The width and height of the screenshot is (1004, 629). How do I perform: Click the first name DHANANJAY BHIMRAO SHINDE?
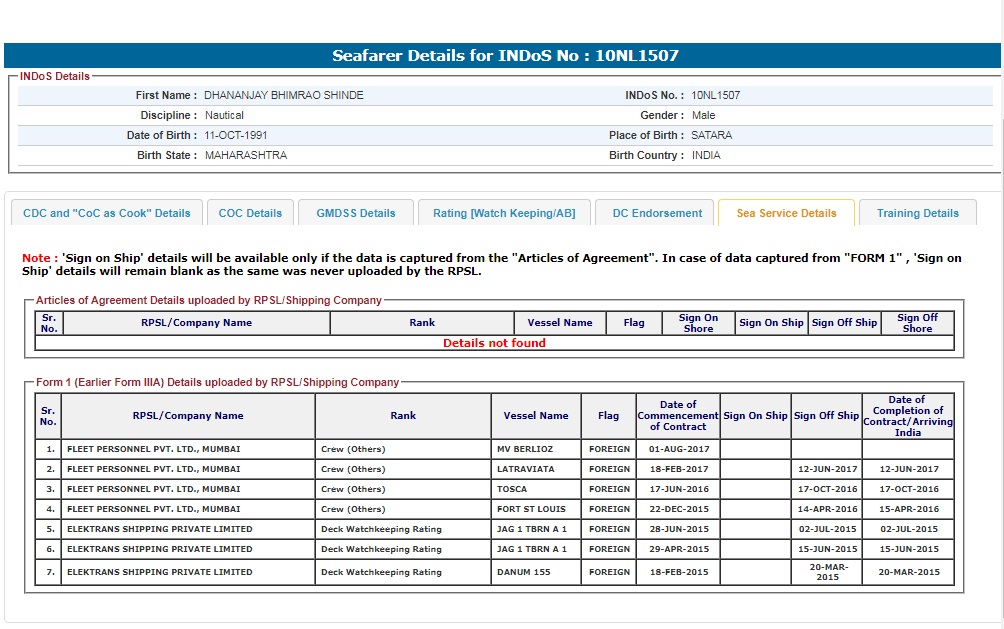[x=284, y=96]
